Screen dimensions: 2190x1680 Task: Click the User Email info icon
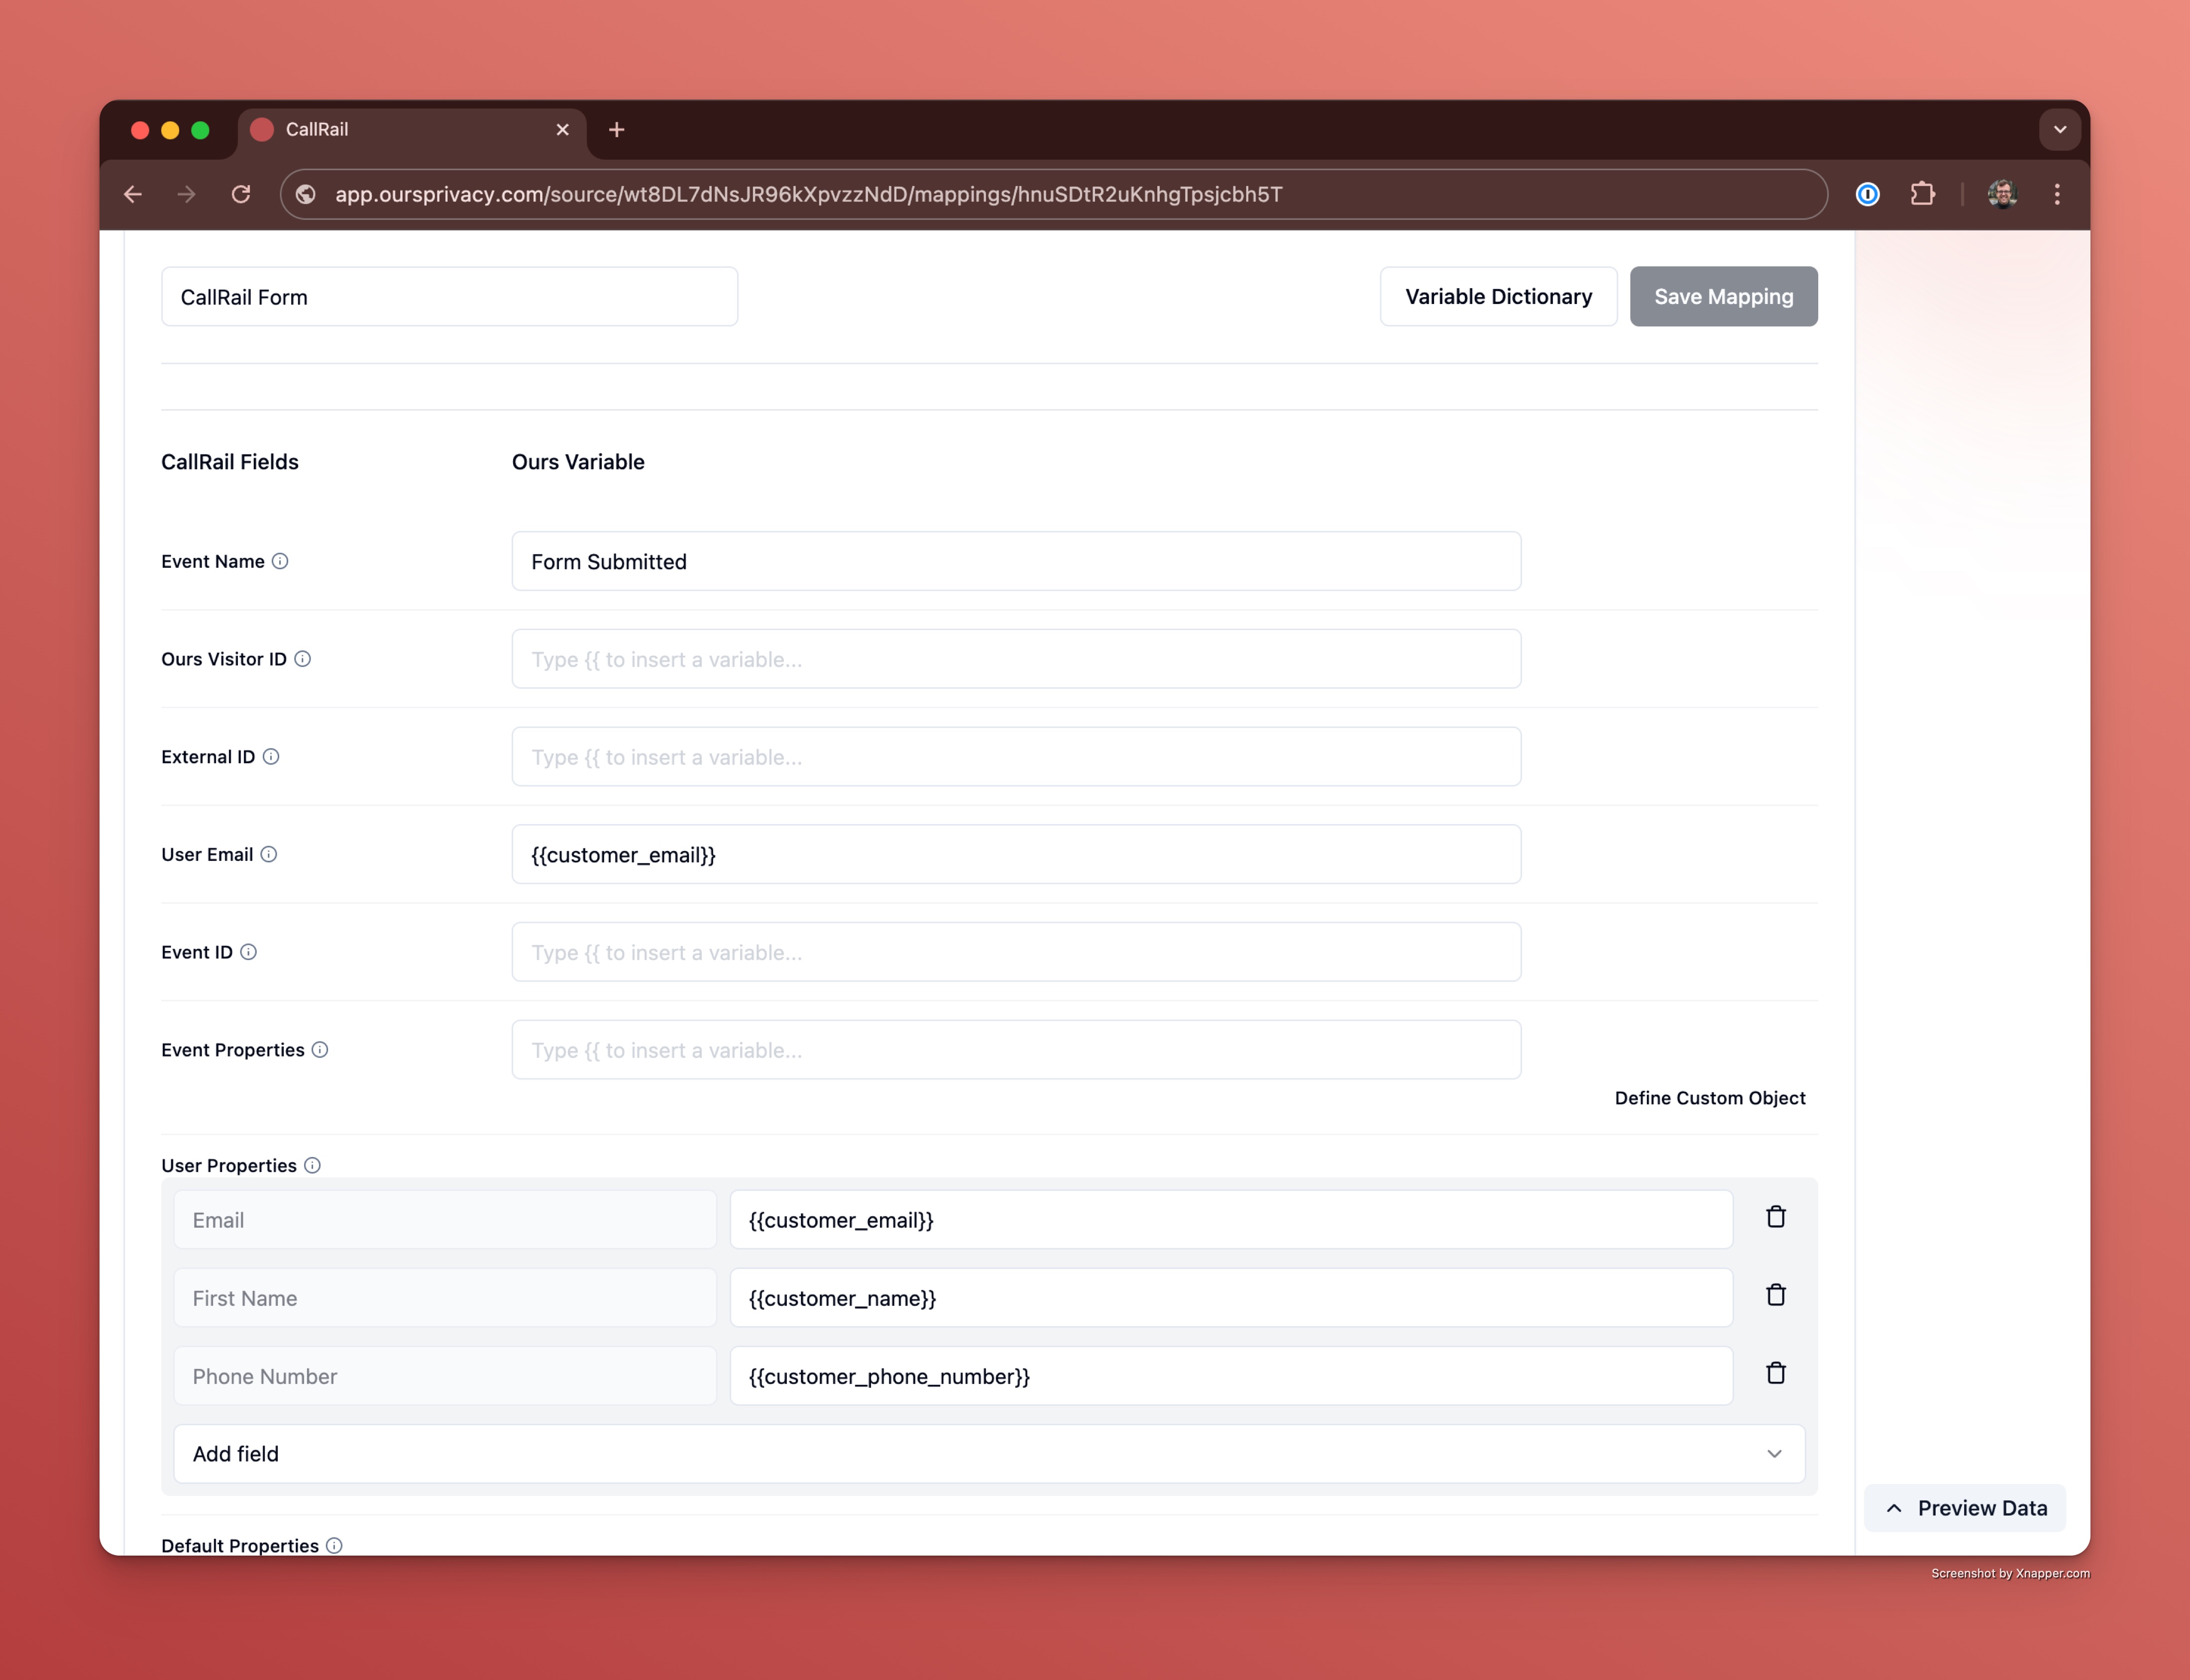tap(269, 854)
